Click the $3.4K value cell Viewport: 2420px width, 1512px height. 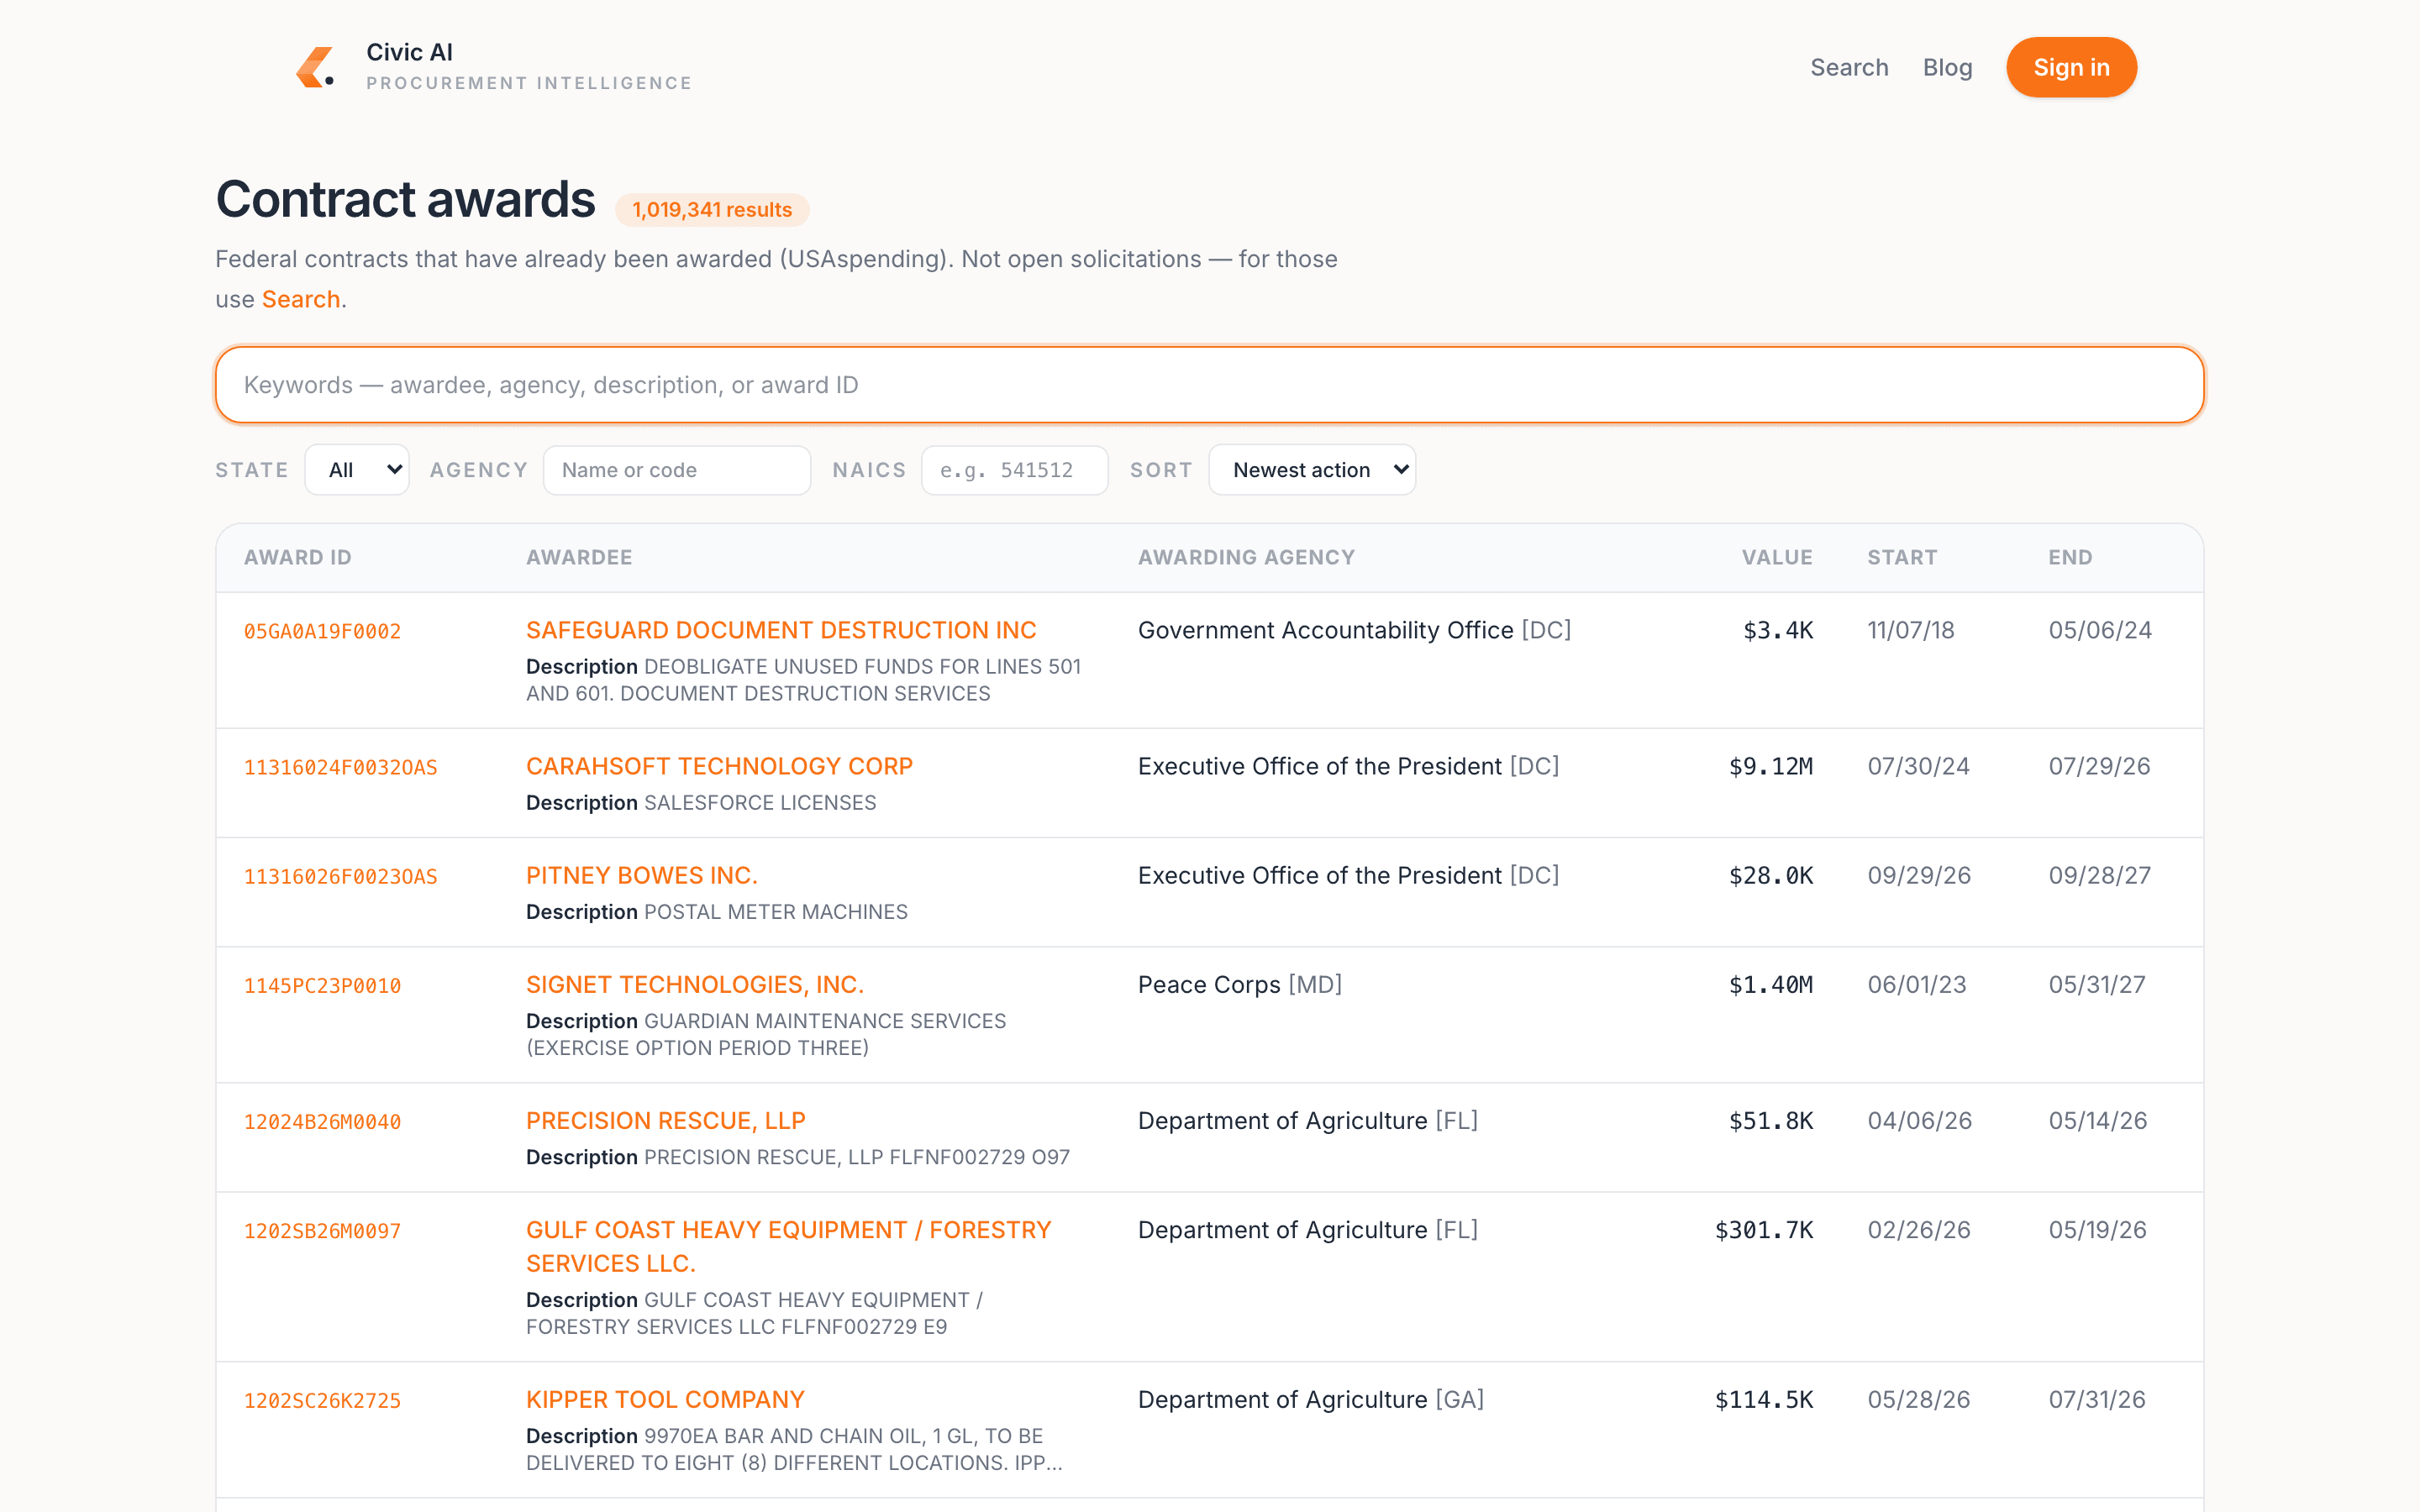click(1777, 630)
